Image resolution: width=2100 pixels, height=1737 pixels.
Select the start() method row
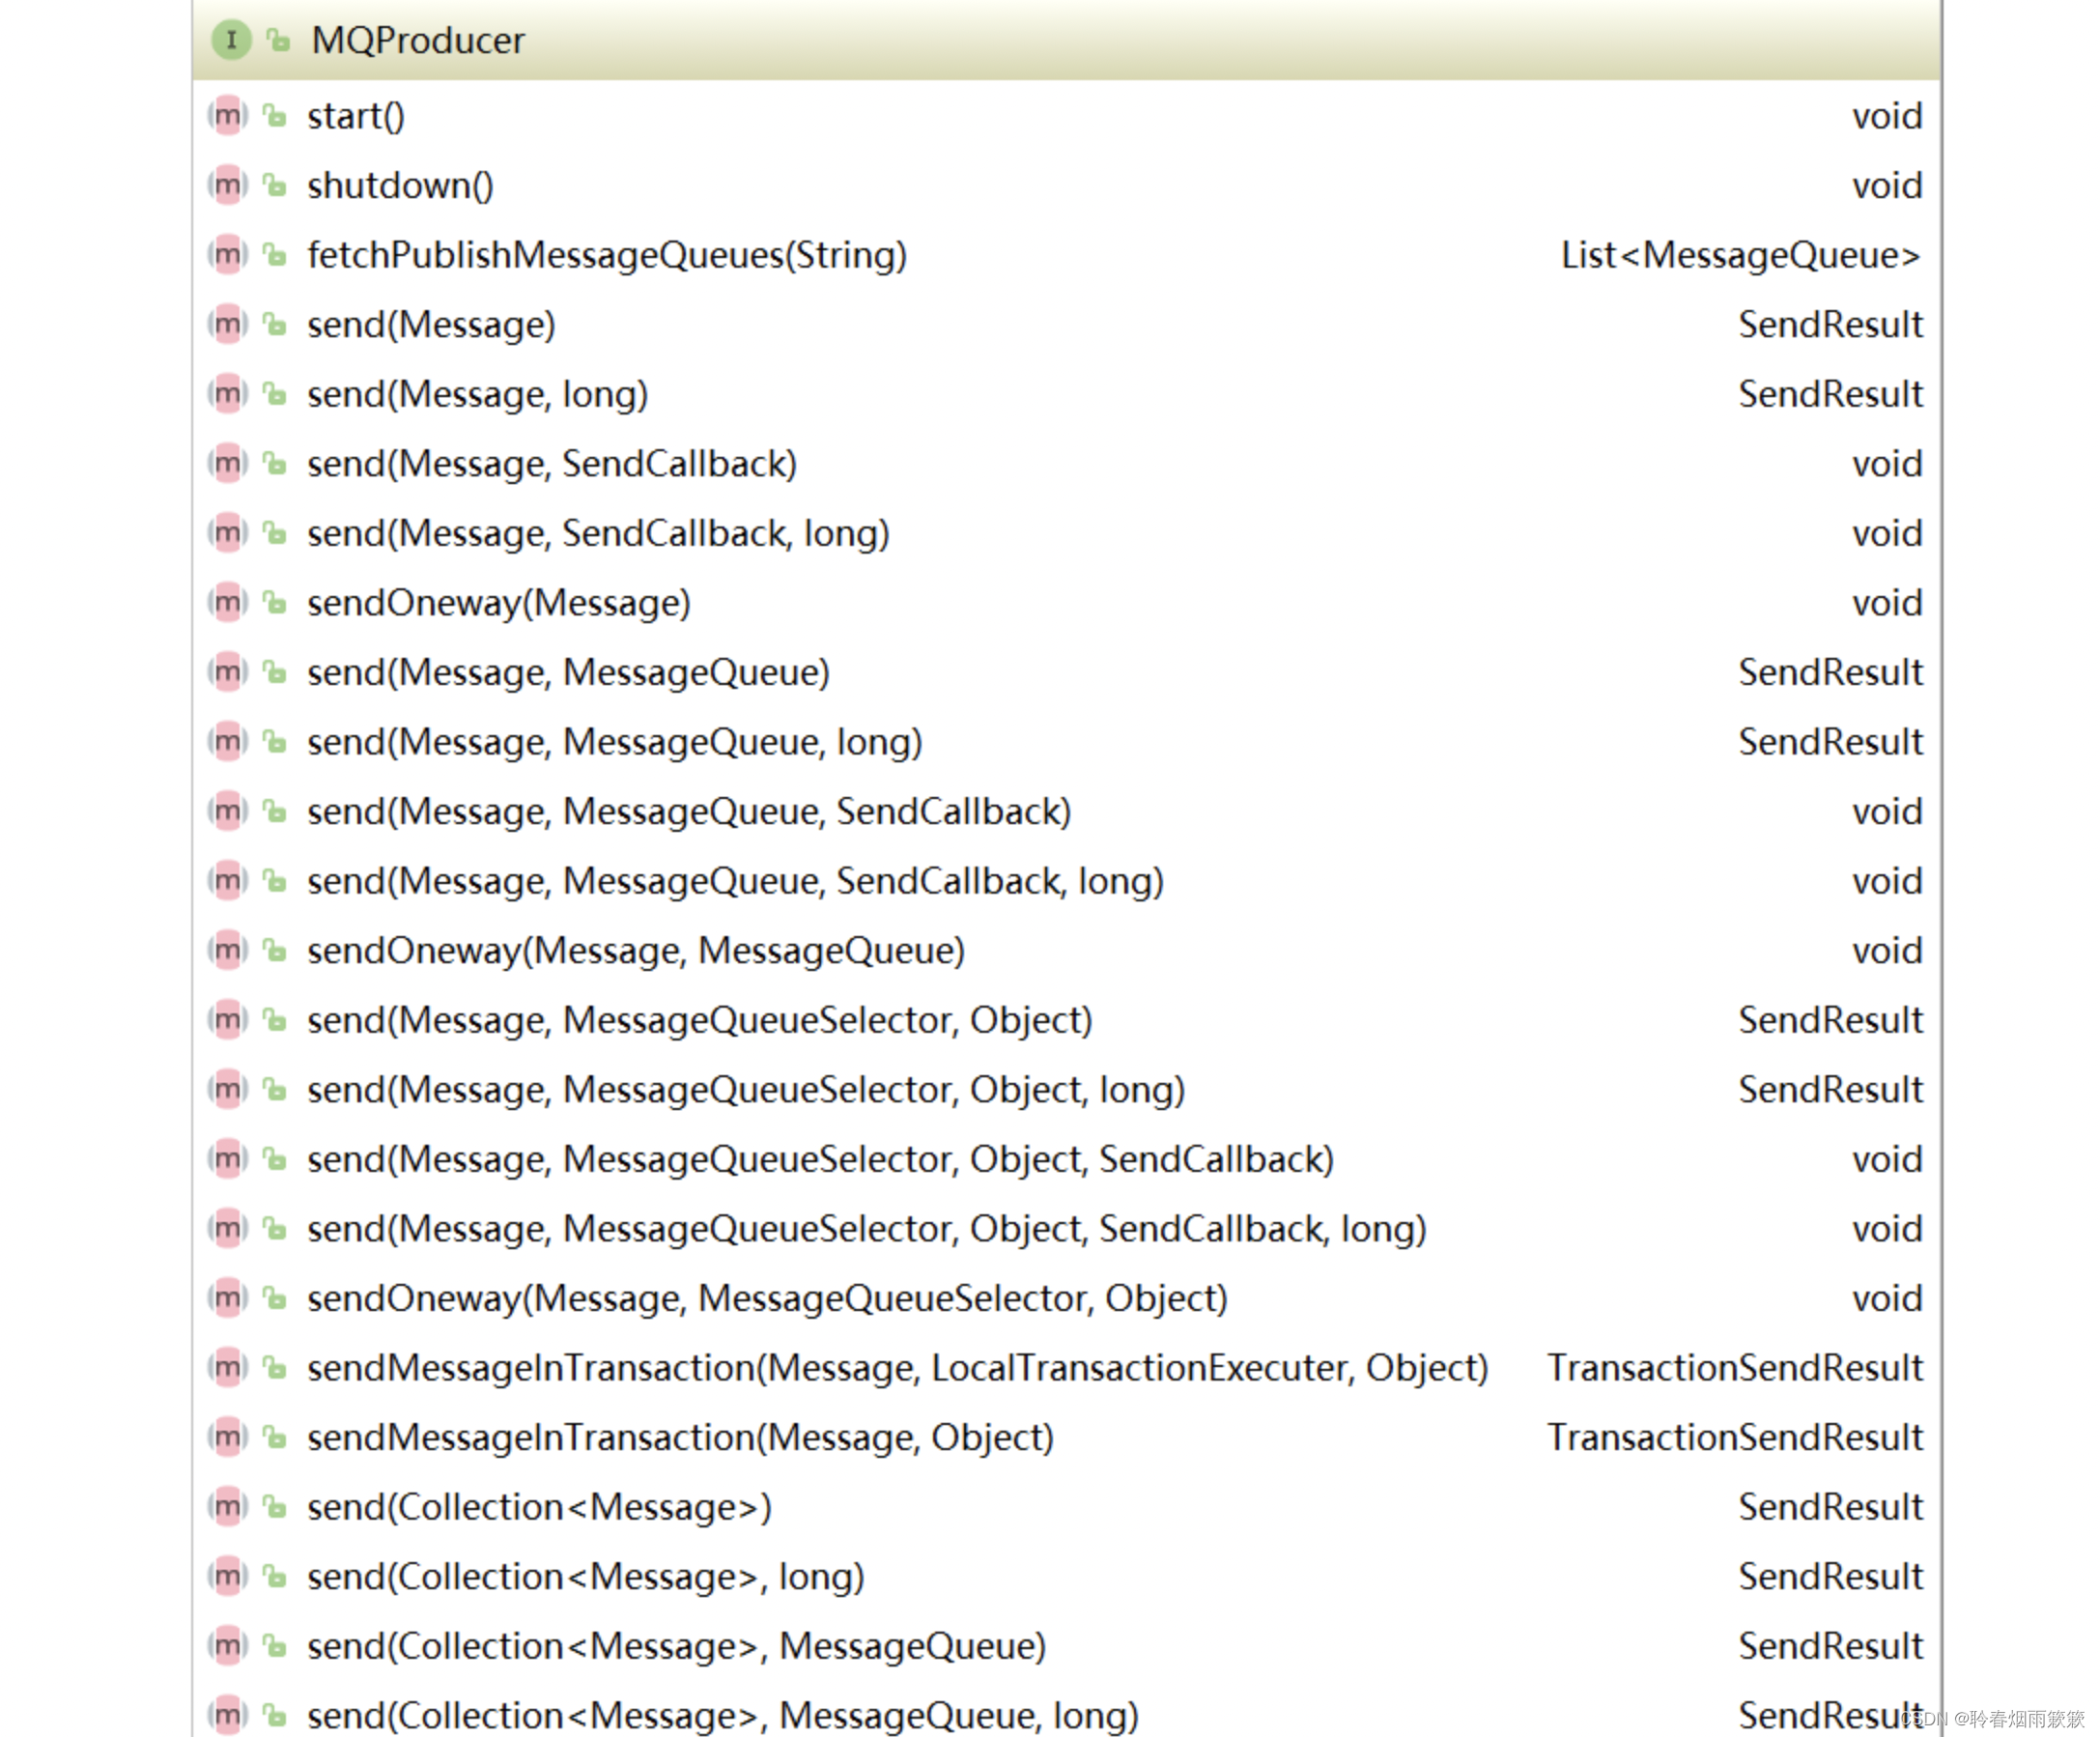point(1066,116)
